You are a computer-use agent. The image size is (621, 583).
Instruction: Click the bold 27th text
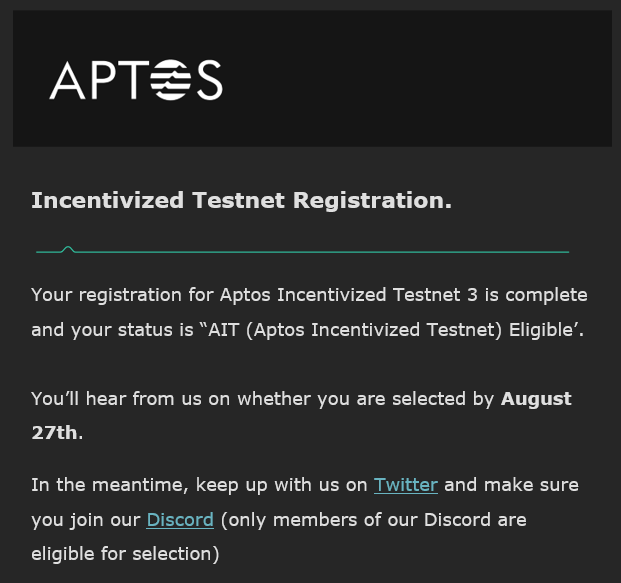click(x=55, y=432)
